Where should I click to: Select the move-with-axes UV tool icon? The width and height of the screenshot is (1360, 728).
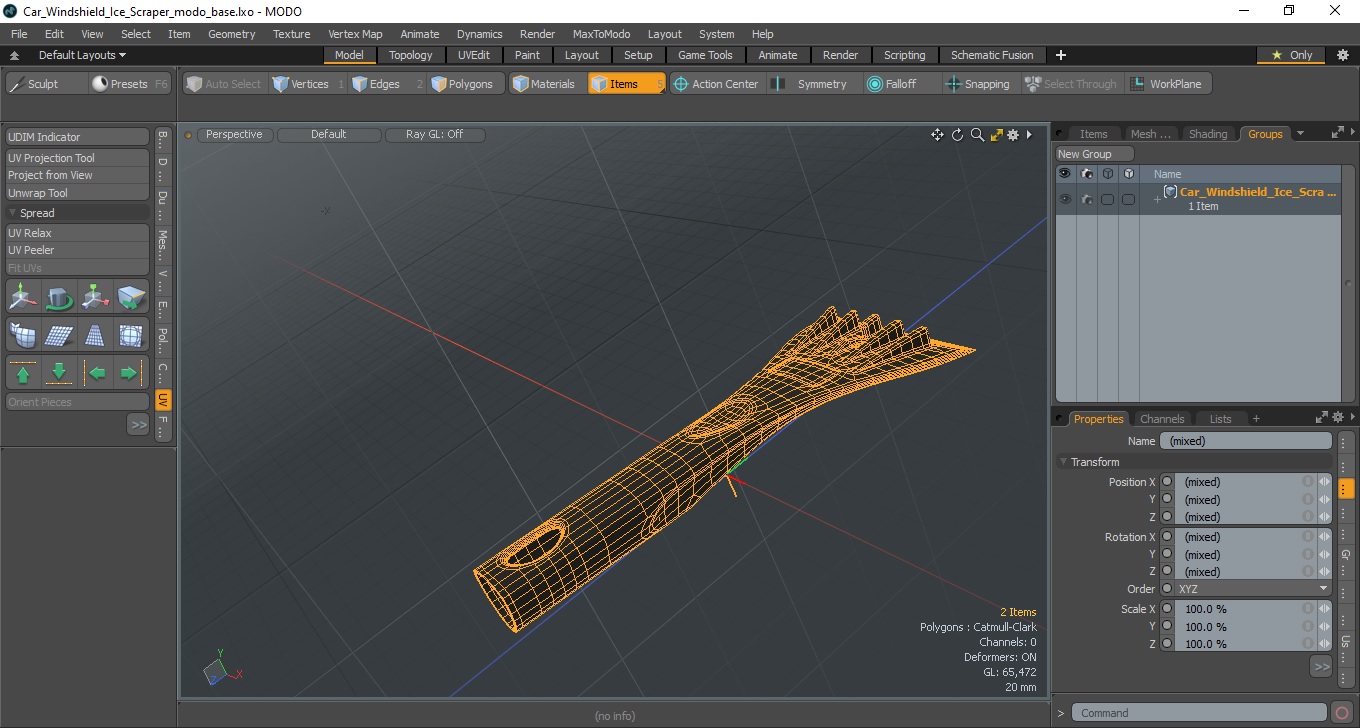tap(24, 297)
